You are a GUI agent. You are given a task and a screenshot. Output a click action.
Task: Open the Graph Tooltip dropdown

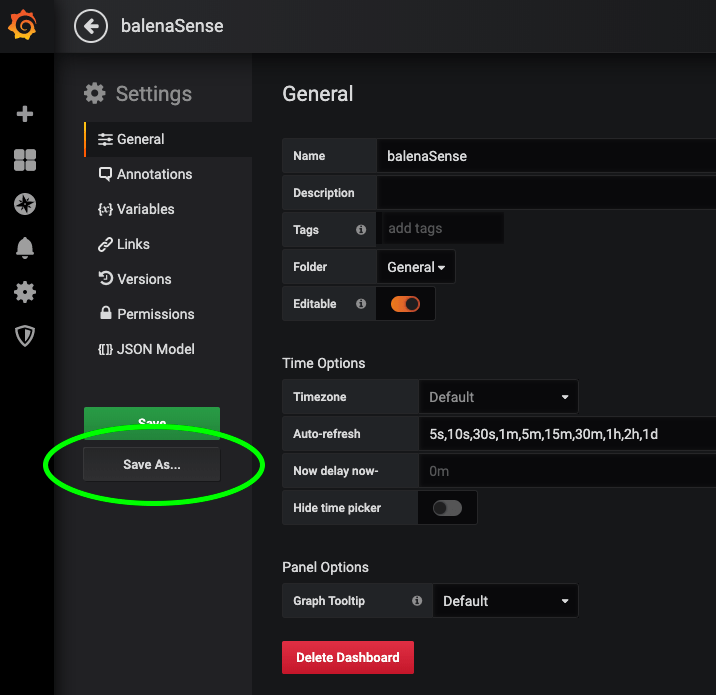coord(505,601)
